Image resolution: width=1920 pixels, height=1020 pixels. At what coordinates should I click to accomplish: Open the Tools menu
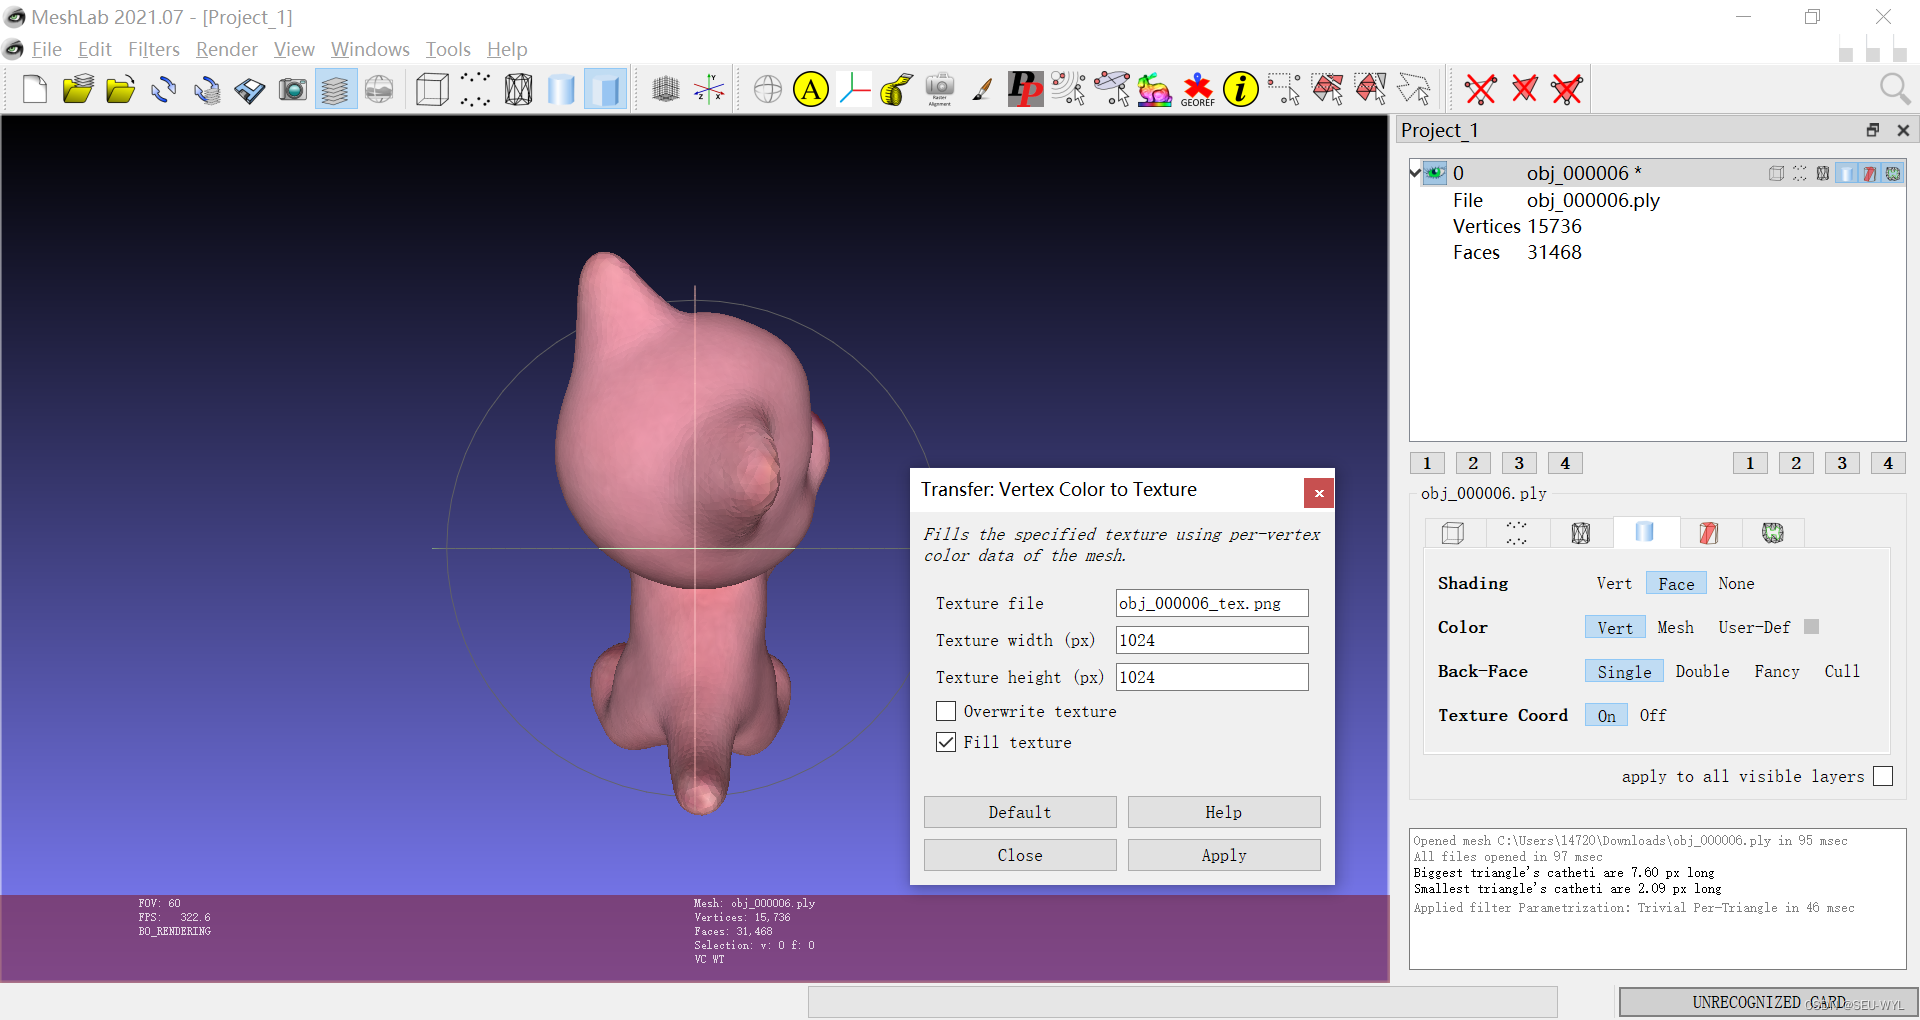448,49
